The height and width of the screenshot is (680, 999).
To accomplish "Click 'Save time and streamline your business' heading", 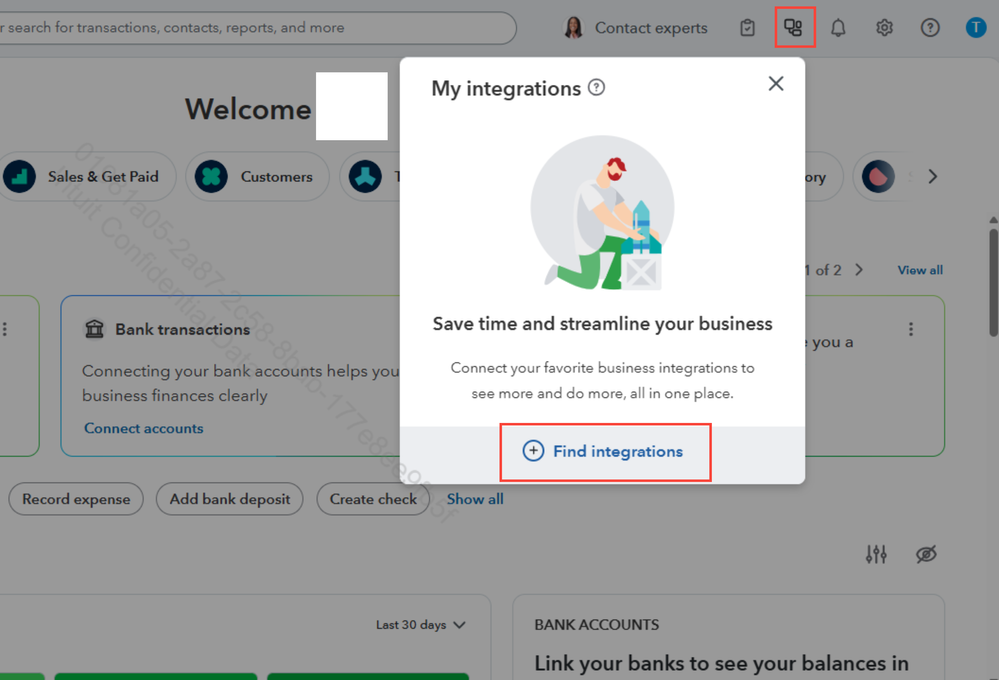I will [x=602, y=324].
